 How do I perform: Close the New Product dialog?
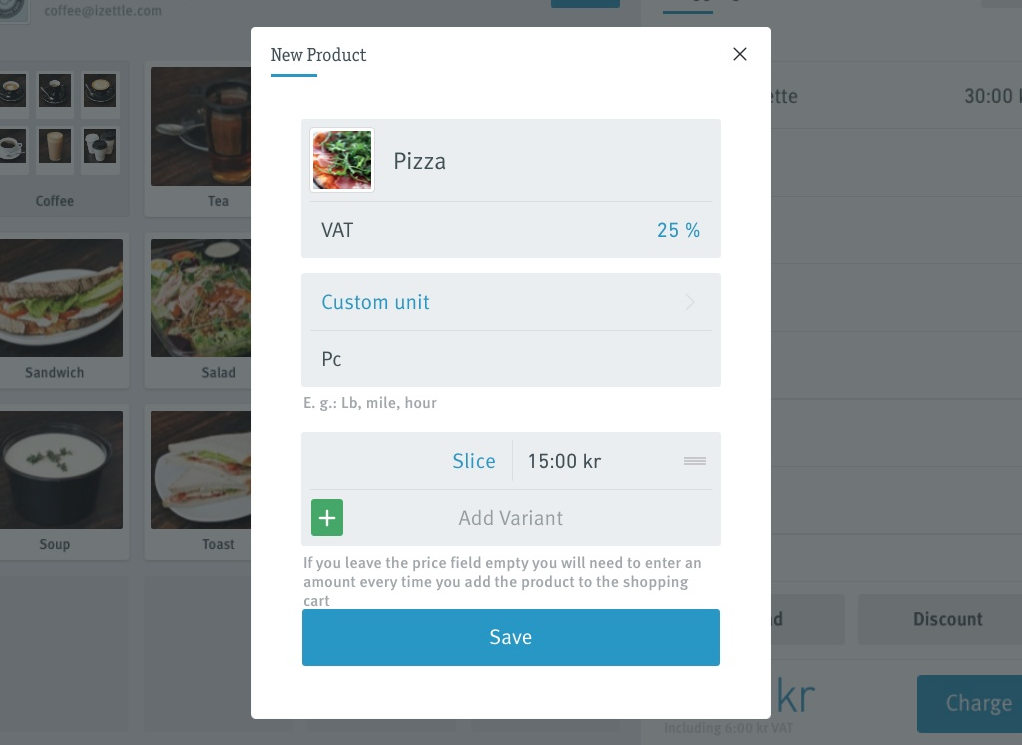(x=739, y=54)
